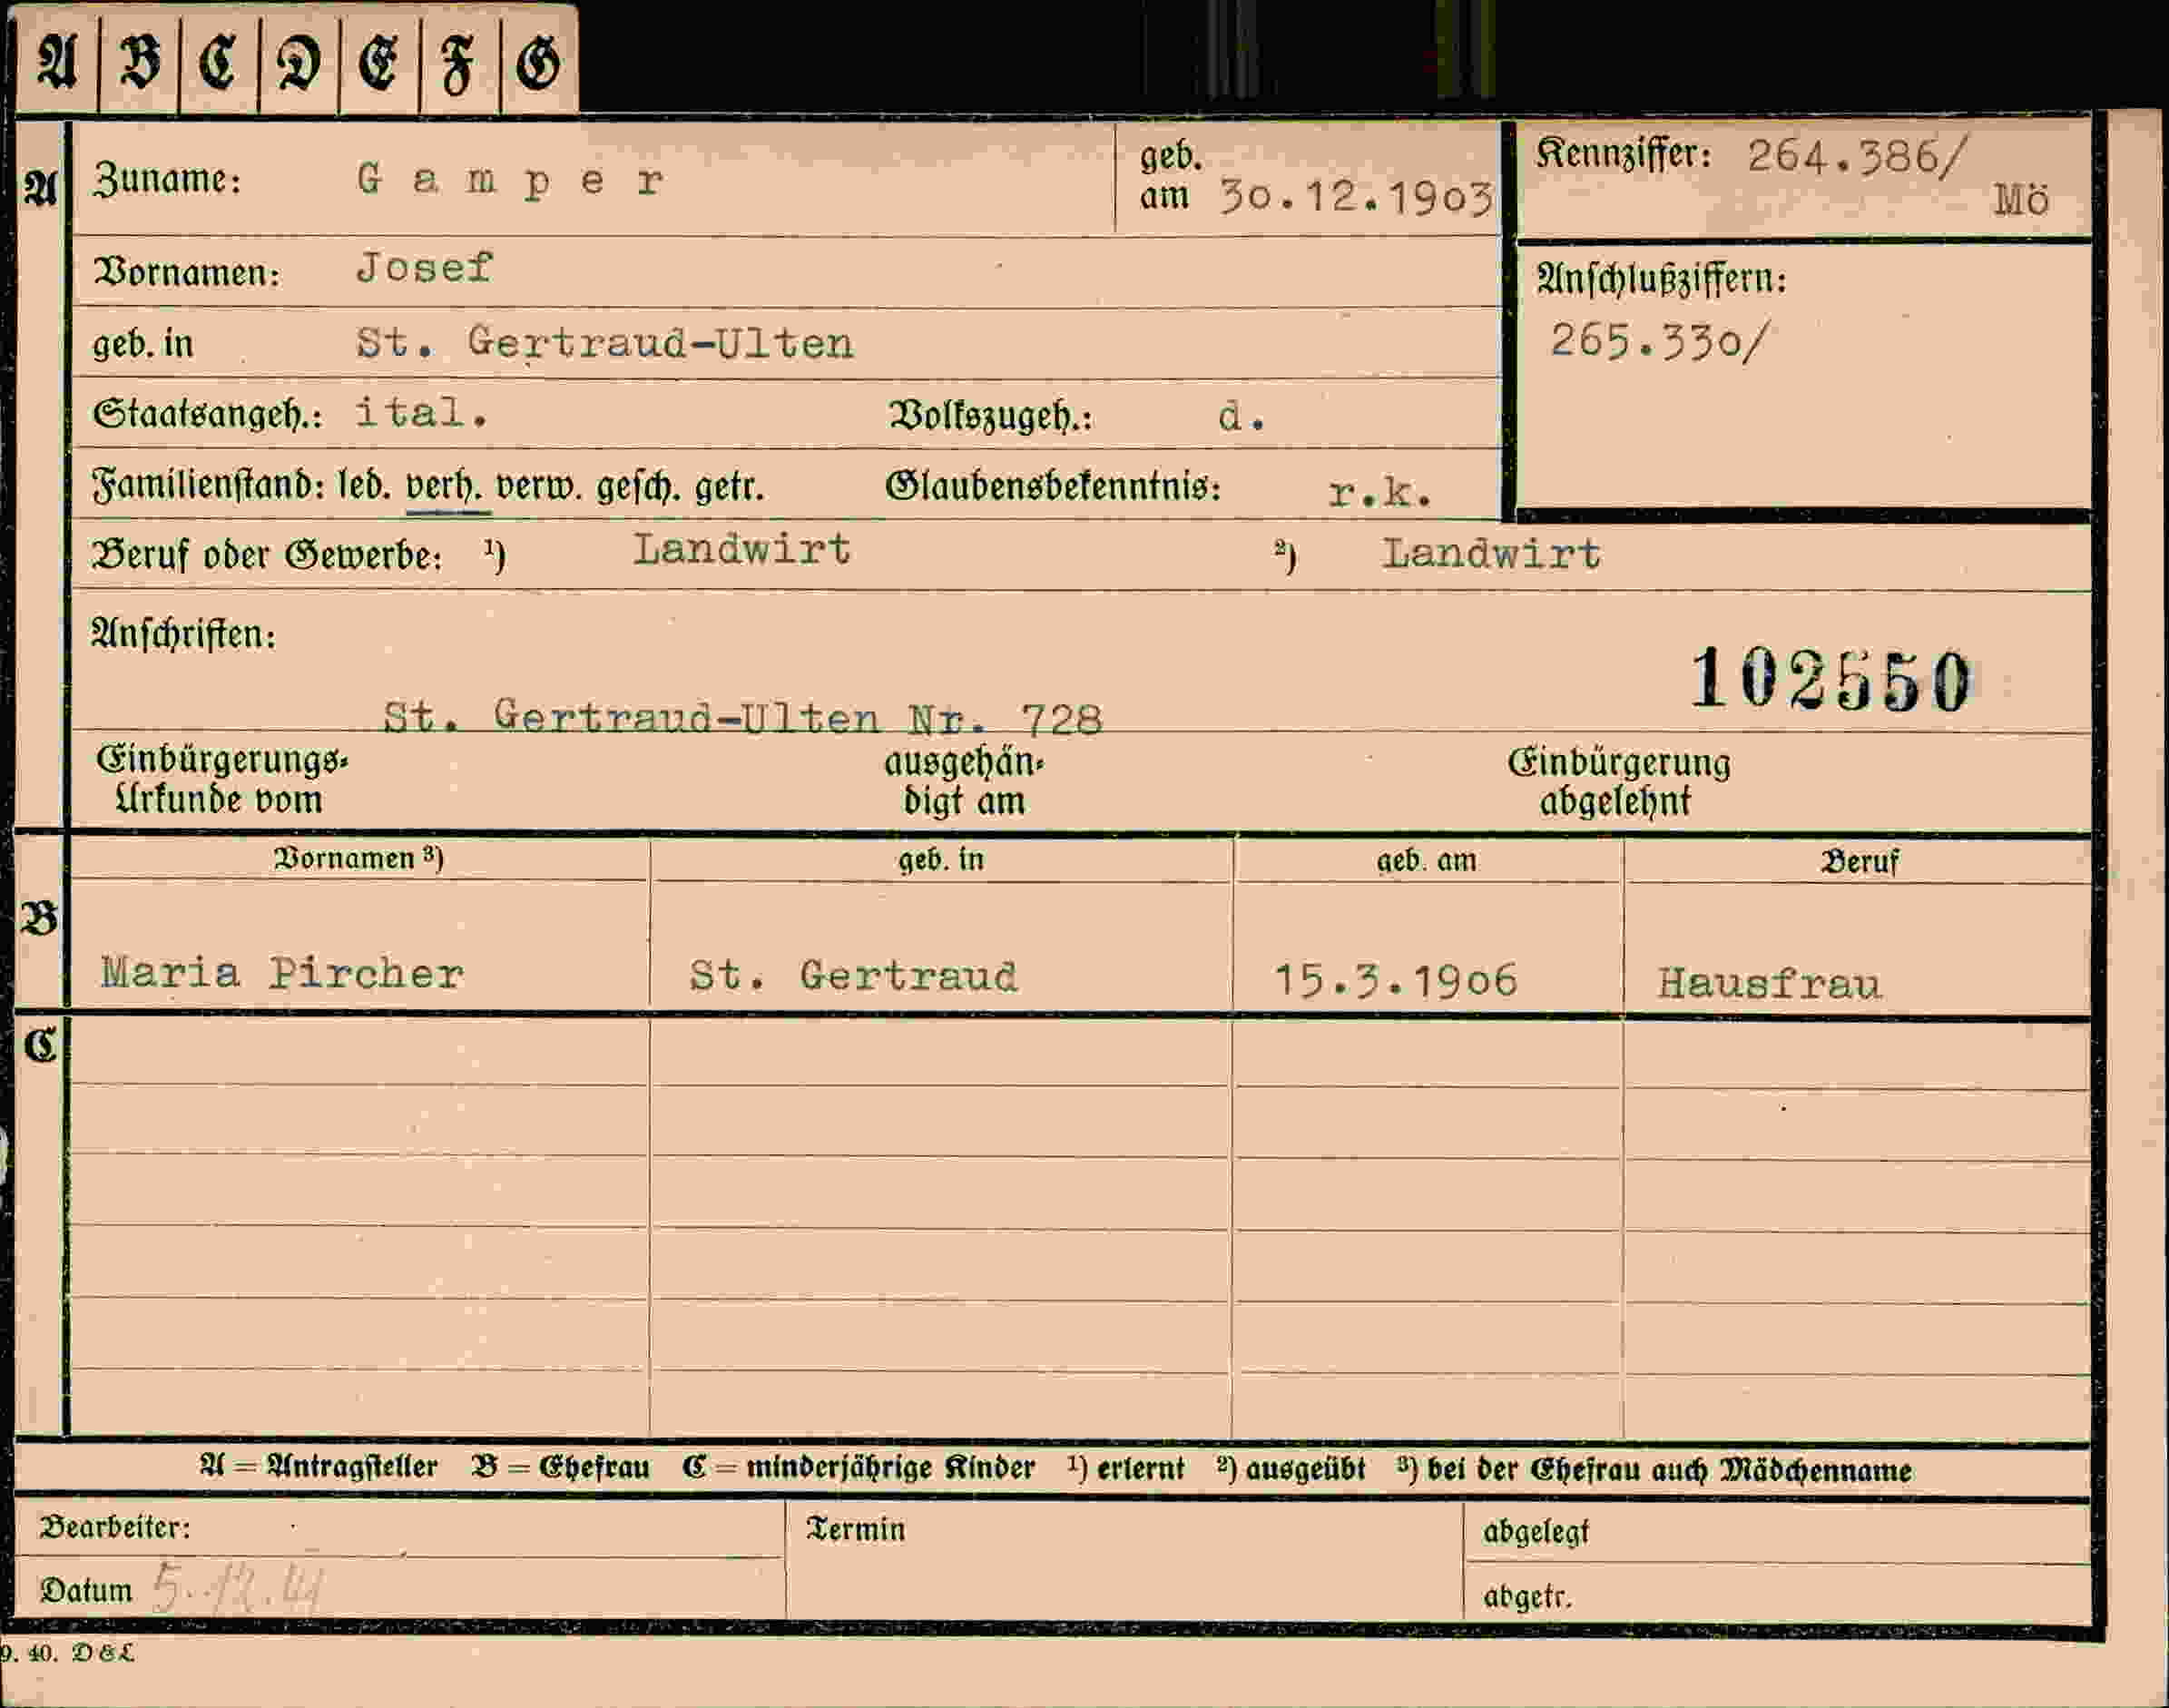
Task: Click the surname "G a m p e r"
Action: (510, 181)
